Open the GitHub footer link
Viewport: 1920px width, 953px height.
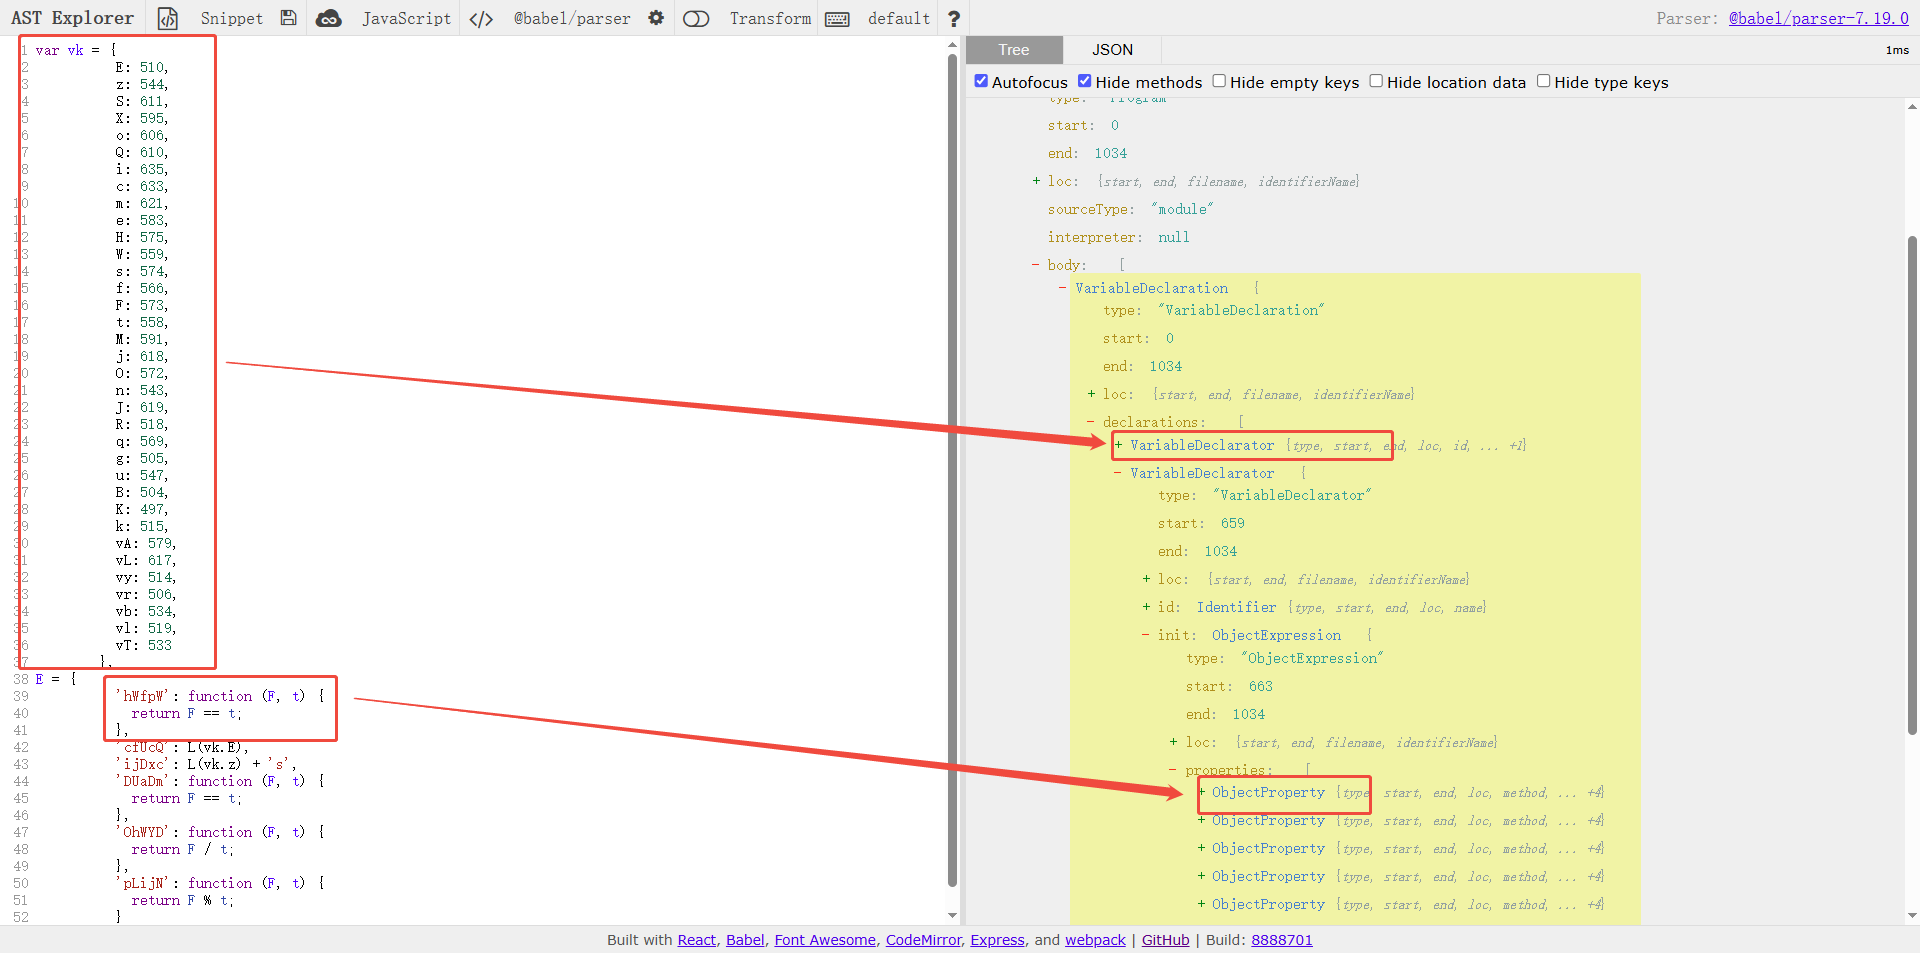pos(1165,940)
